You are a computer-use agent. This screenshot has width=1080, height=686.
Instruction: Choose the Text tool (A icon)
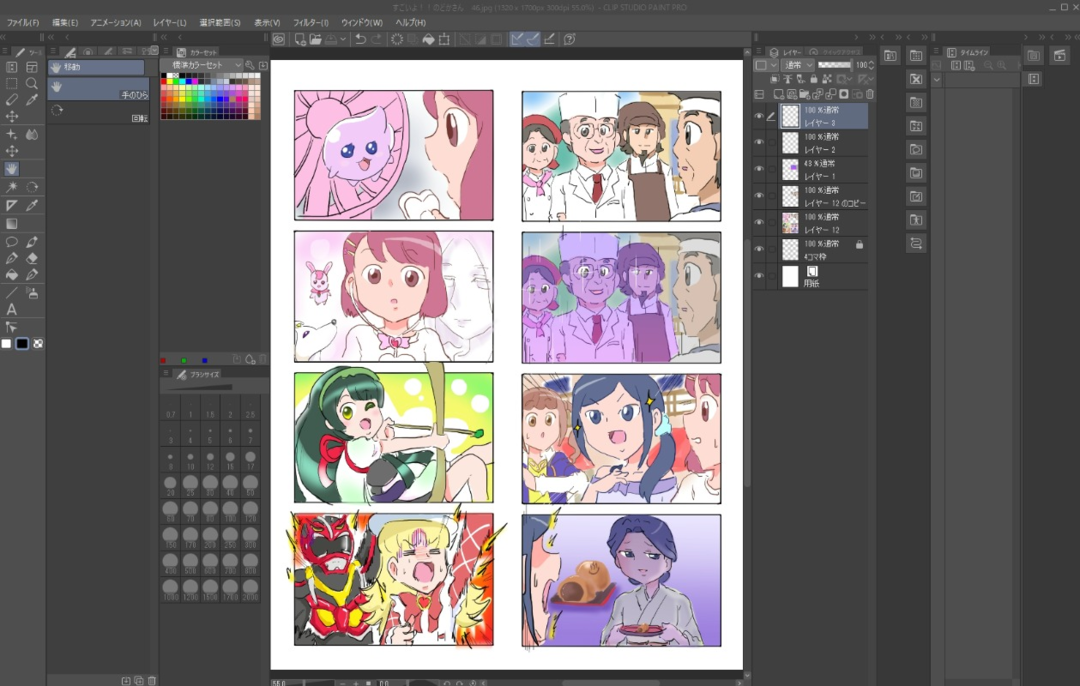(x=12, y=309)
